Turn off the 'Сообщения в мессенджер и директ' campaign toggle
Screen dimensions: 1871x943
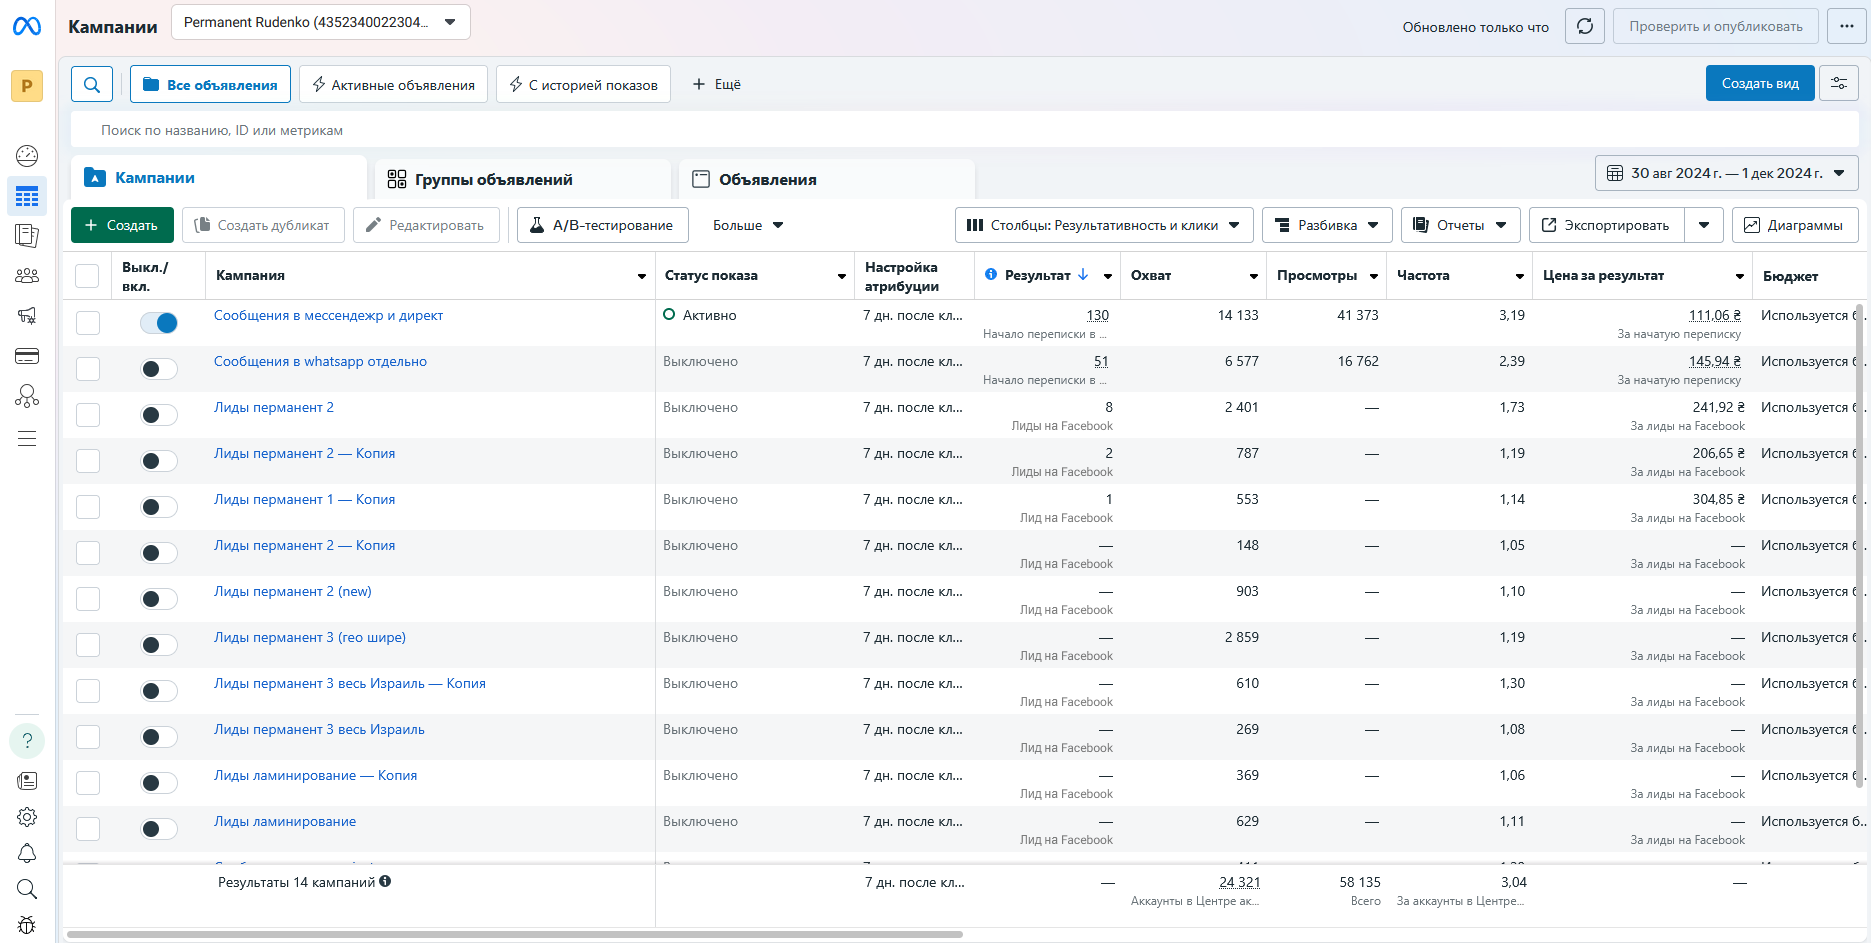click(x=159, y=323)
